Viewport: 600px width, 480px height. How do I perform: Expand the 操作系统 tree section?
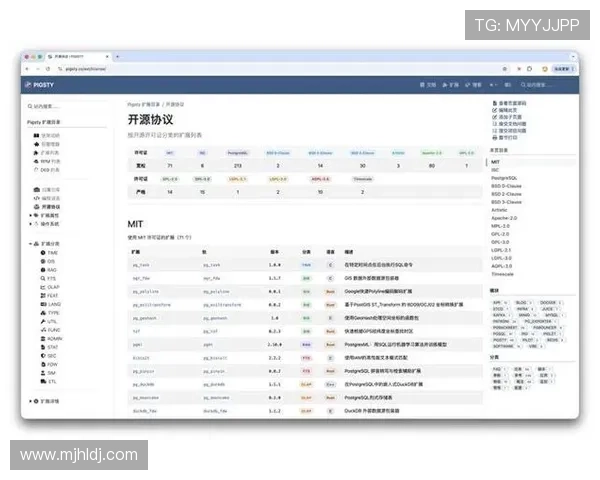pos(31,224)
